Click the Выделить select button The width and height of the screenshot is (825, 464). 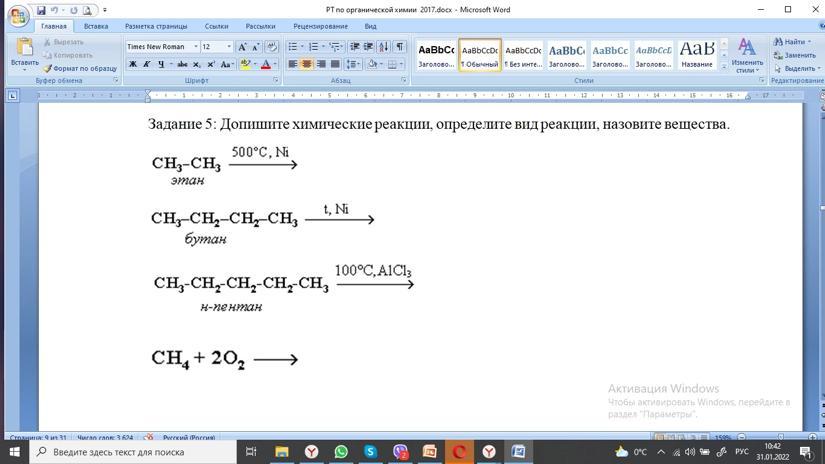pos(797,68)
